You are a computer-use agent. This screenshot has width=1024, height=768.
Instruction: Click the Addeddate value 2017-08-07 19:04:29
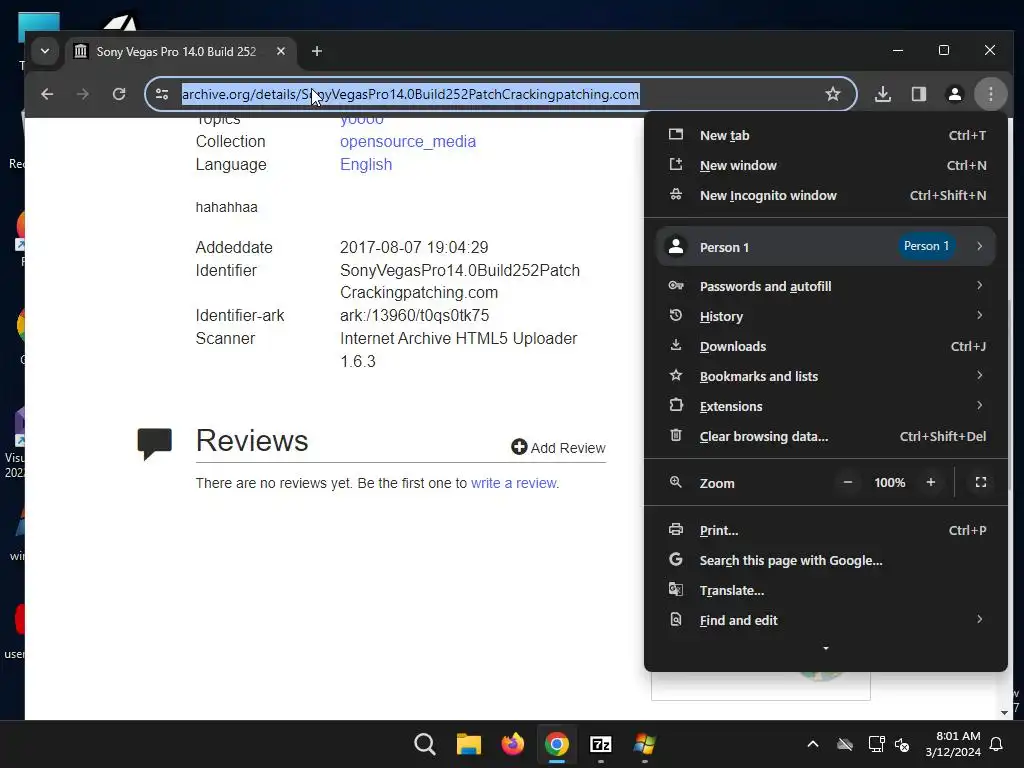[414, 248]
